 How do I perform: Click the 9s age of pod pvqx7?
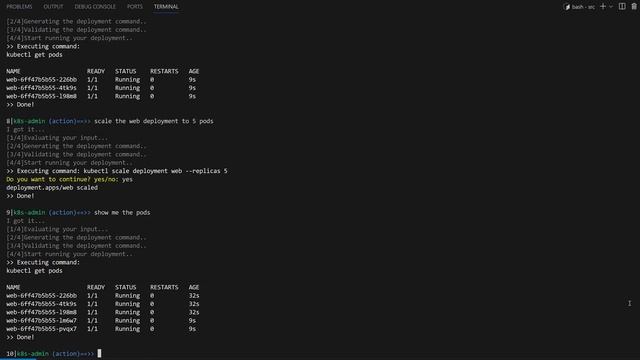pos(192,329)
